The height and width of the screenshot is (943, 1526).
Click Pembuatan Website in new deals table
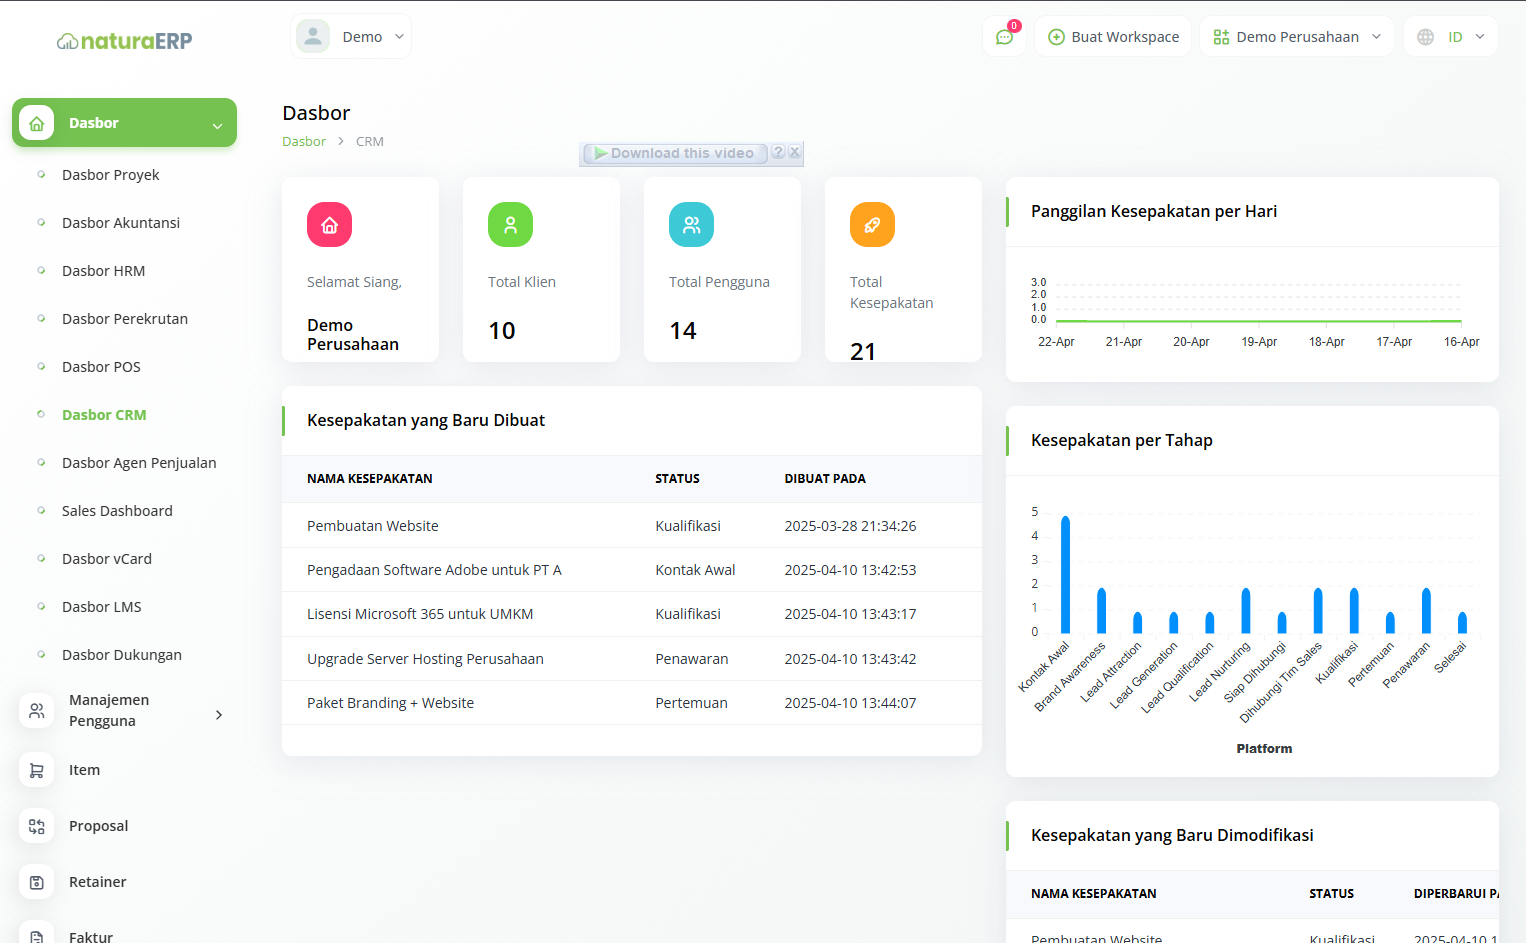click(x=373, y=526)
